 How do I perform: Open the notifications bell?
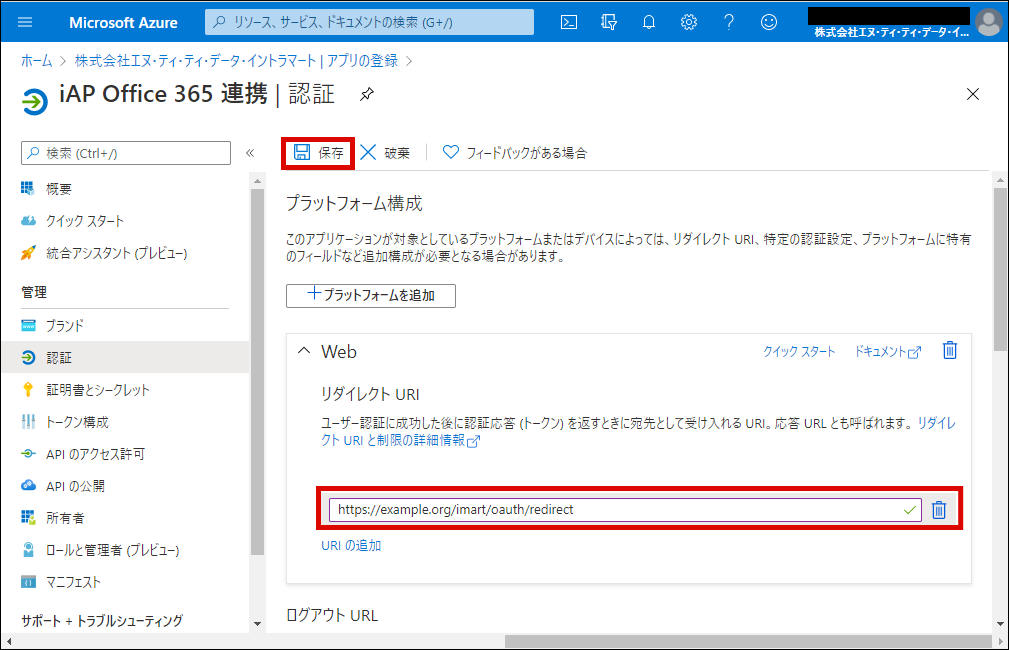click(x=649, y=23)
